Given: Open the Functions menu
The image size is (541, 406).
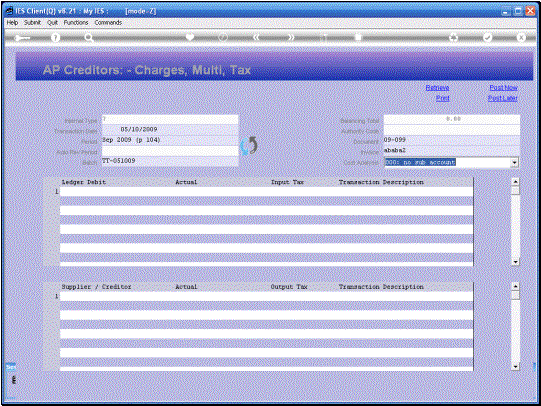Looking at the screenshot, I should pos(76,22).
